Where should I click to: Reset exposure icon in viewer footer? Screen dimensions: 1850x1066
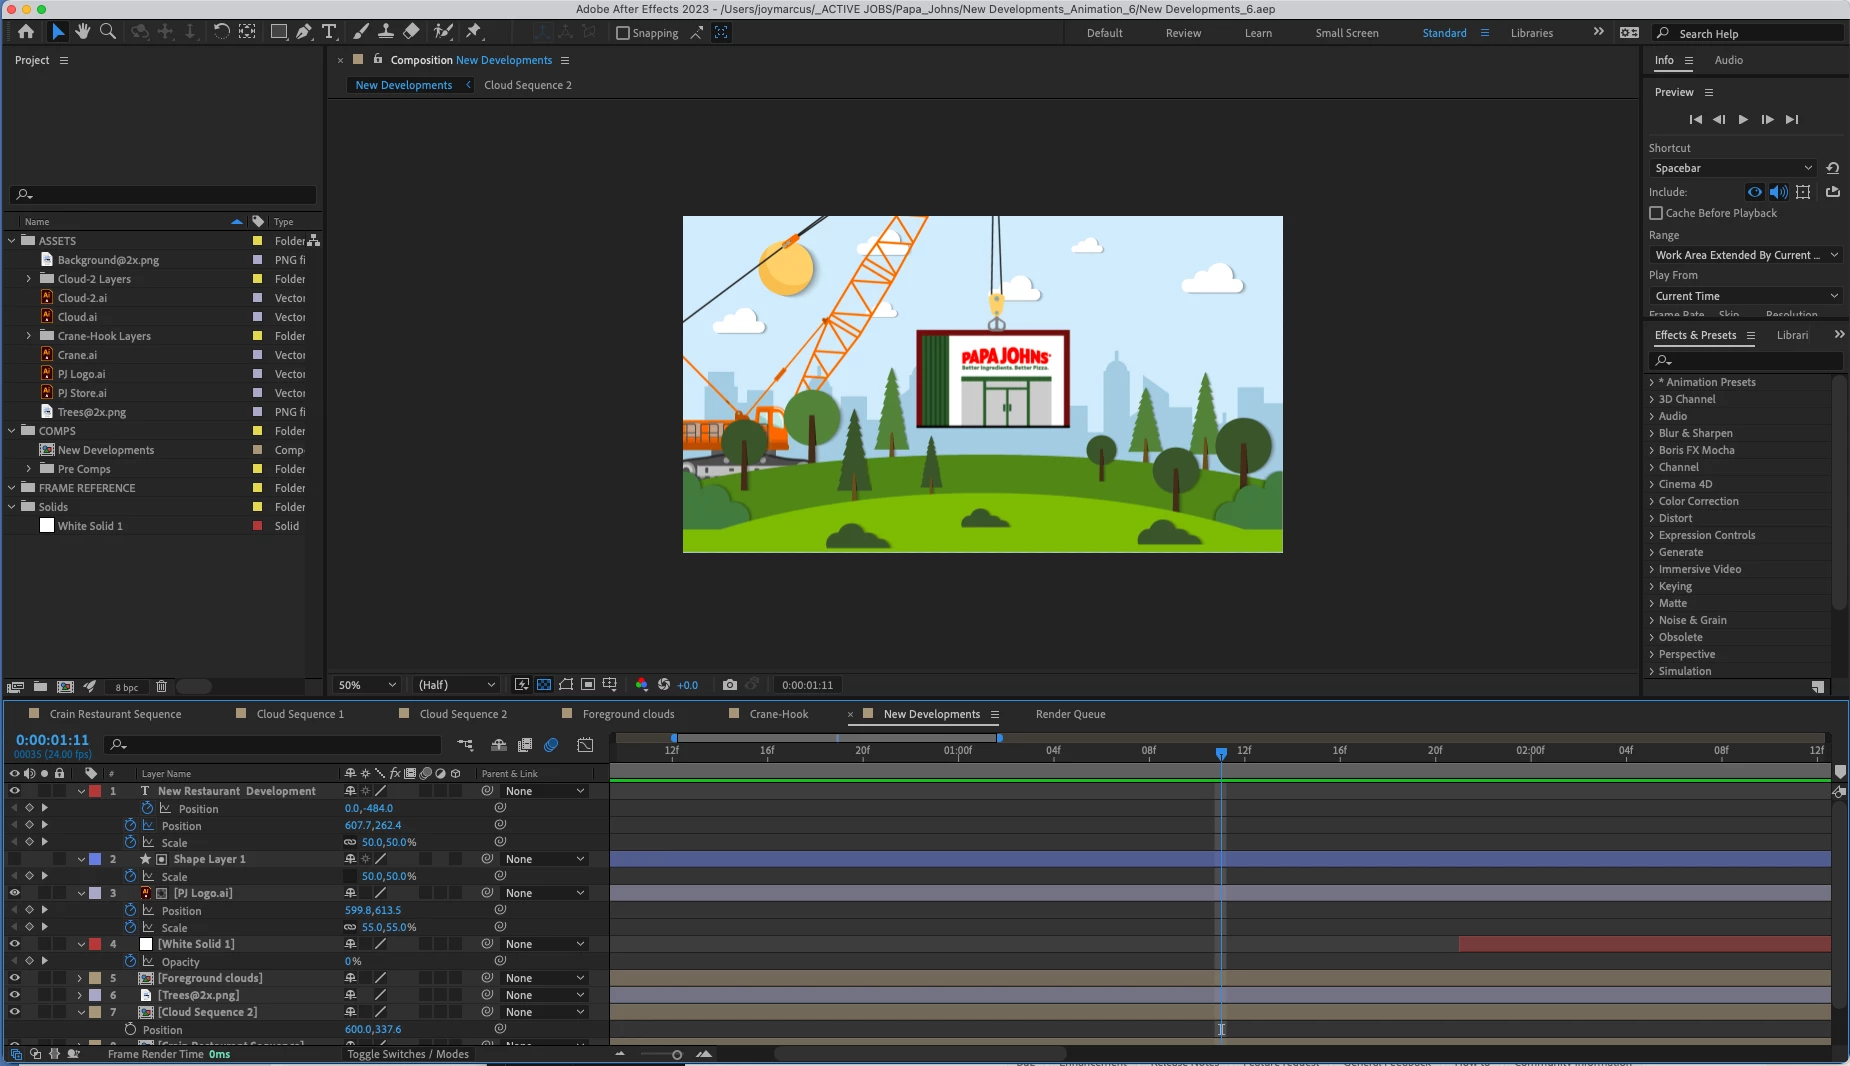(664, 685)
